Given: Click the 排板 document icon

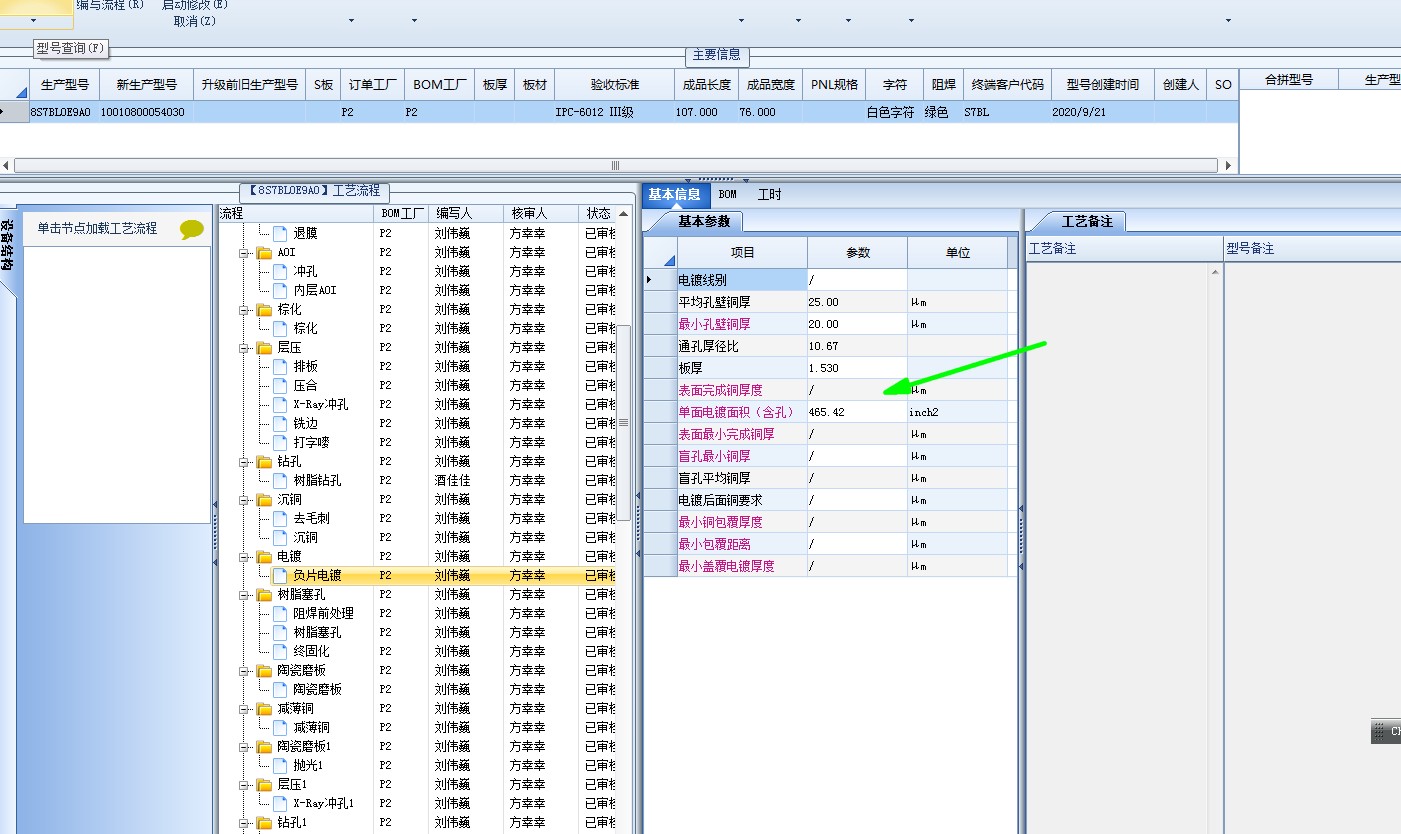Looking at the screenshot, I should pyautogui.click(x=280, y=366).
